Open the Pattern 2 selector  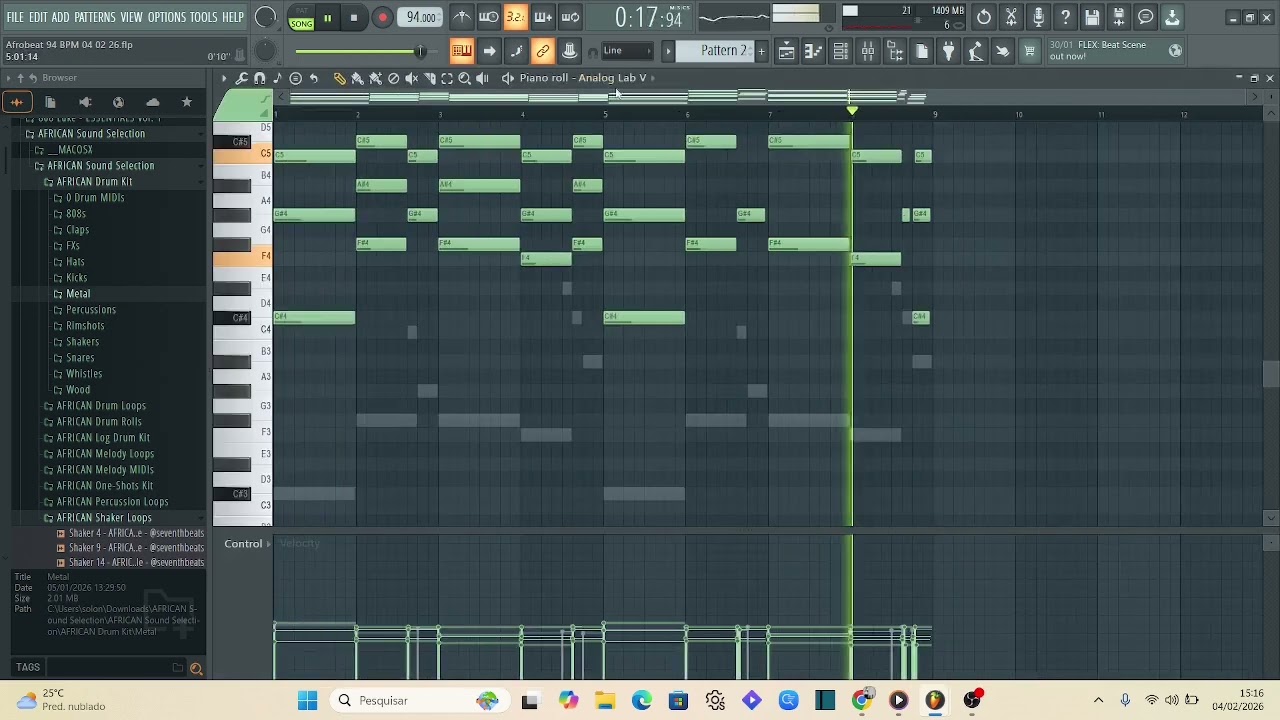[x=715, y=51]
